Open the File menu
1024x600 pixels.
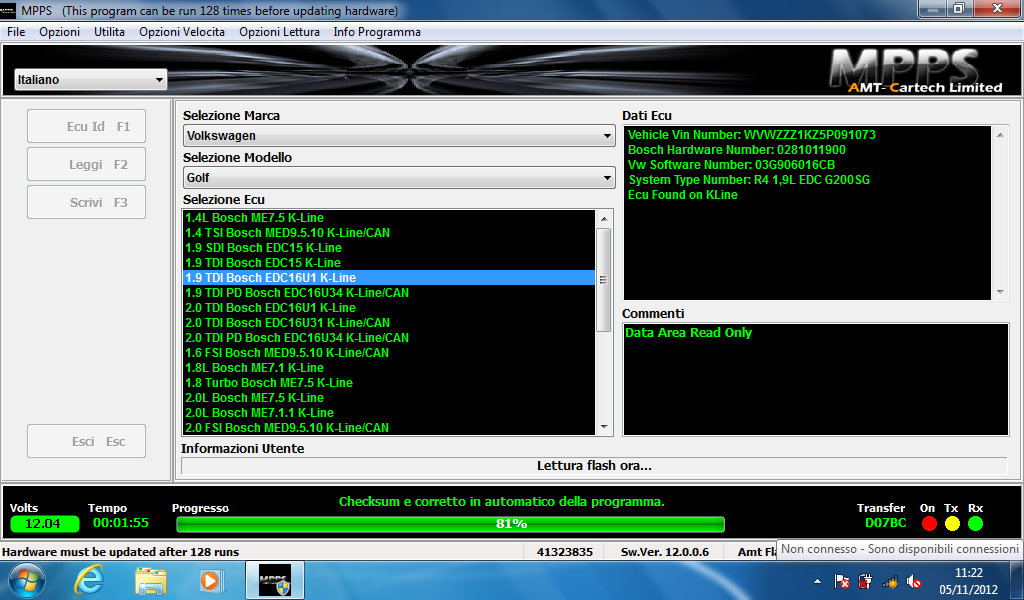point(16,32)
